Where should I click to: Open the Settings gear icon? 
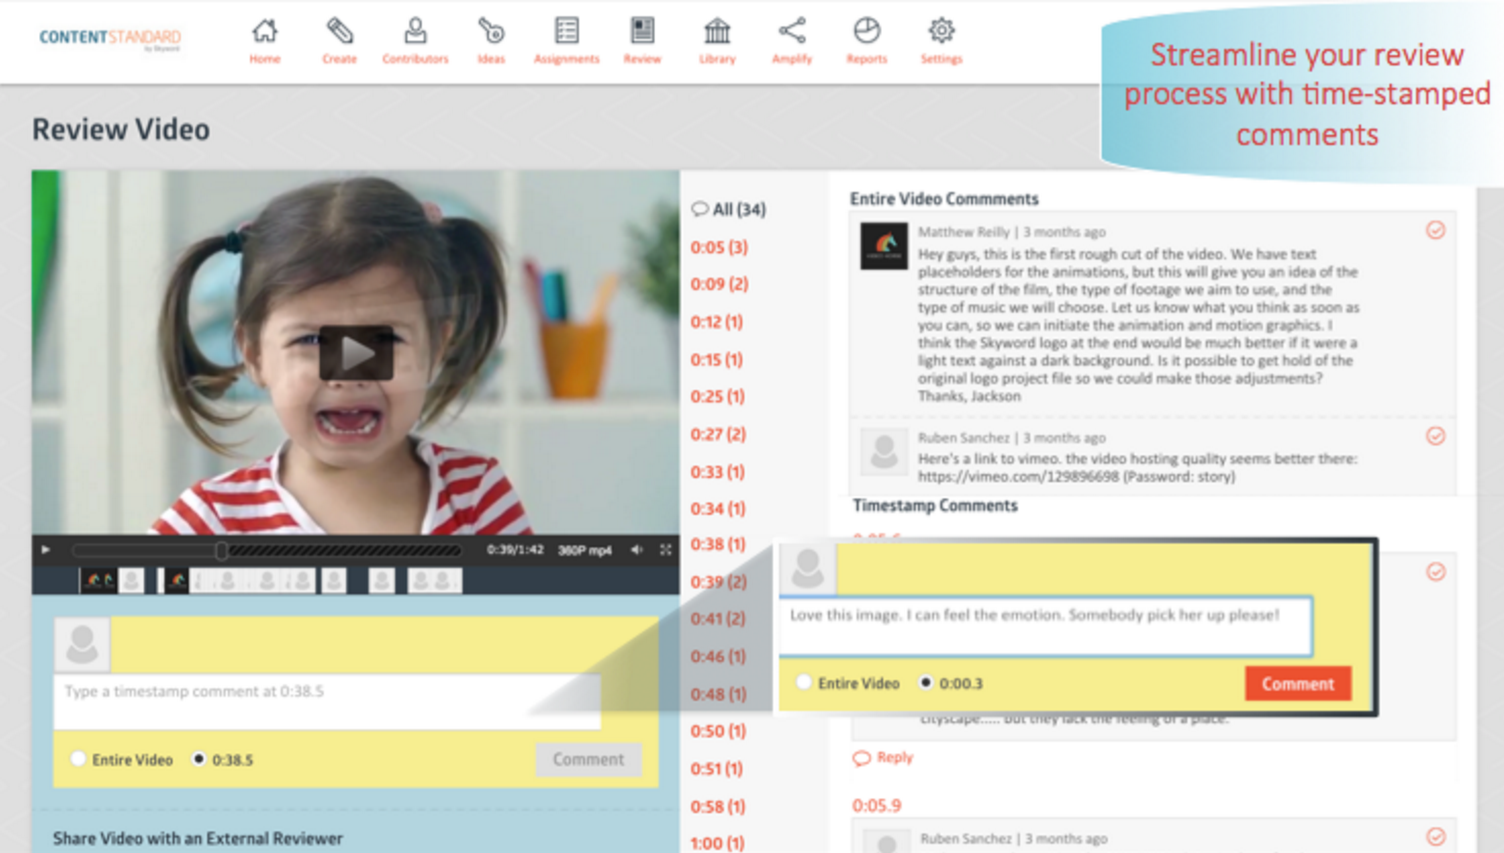(941, 31)
